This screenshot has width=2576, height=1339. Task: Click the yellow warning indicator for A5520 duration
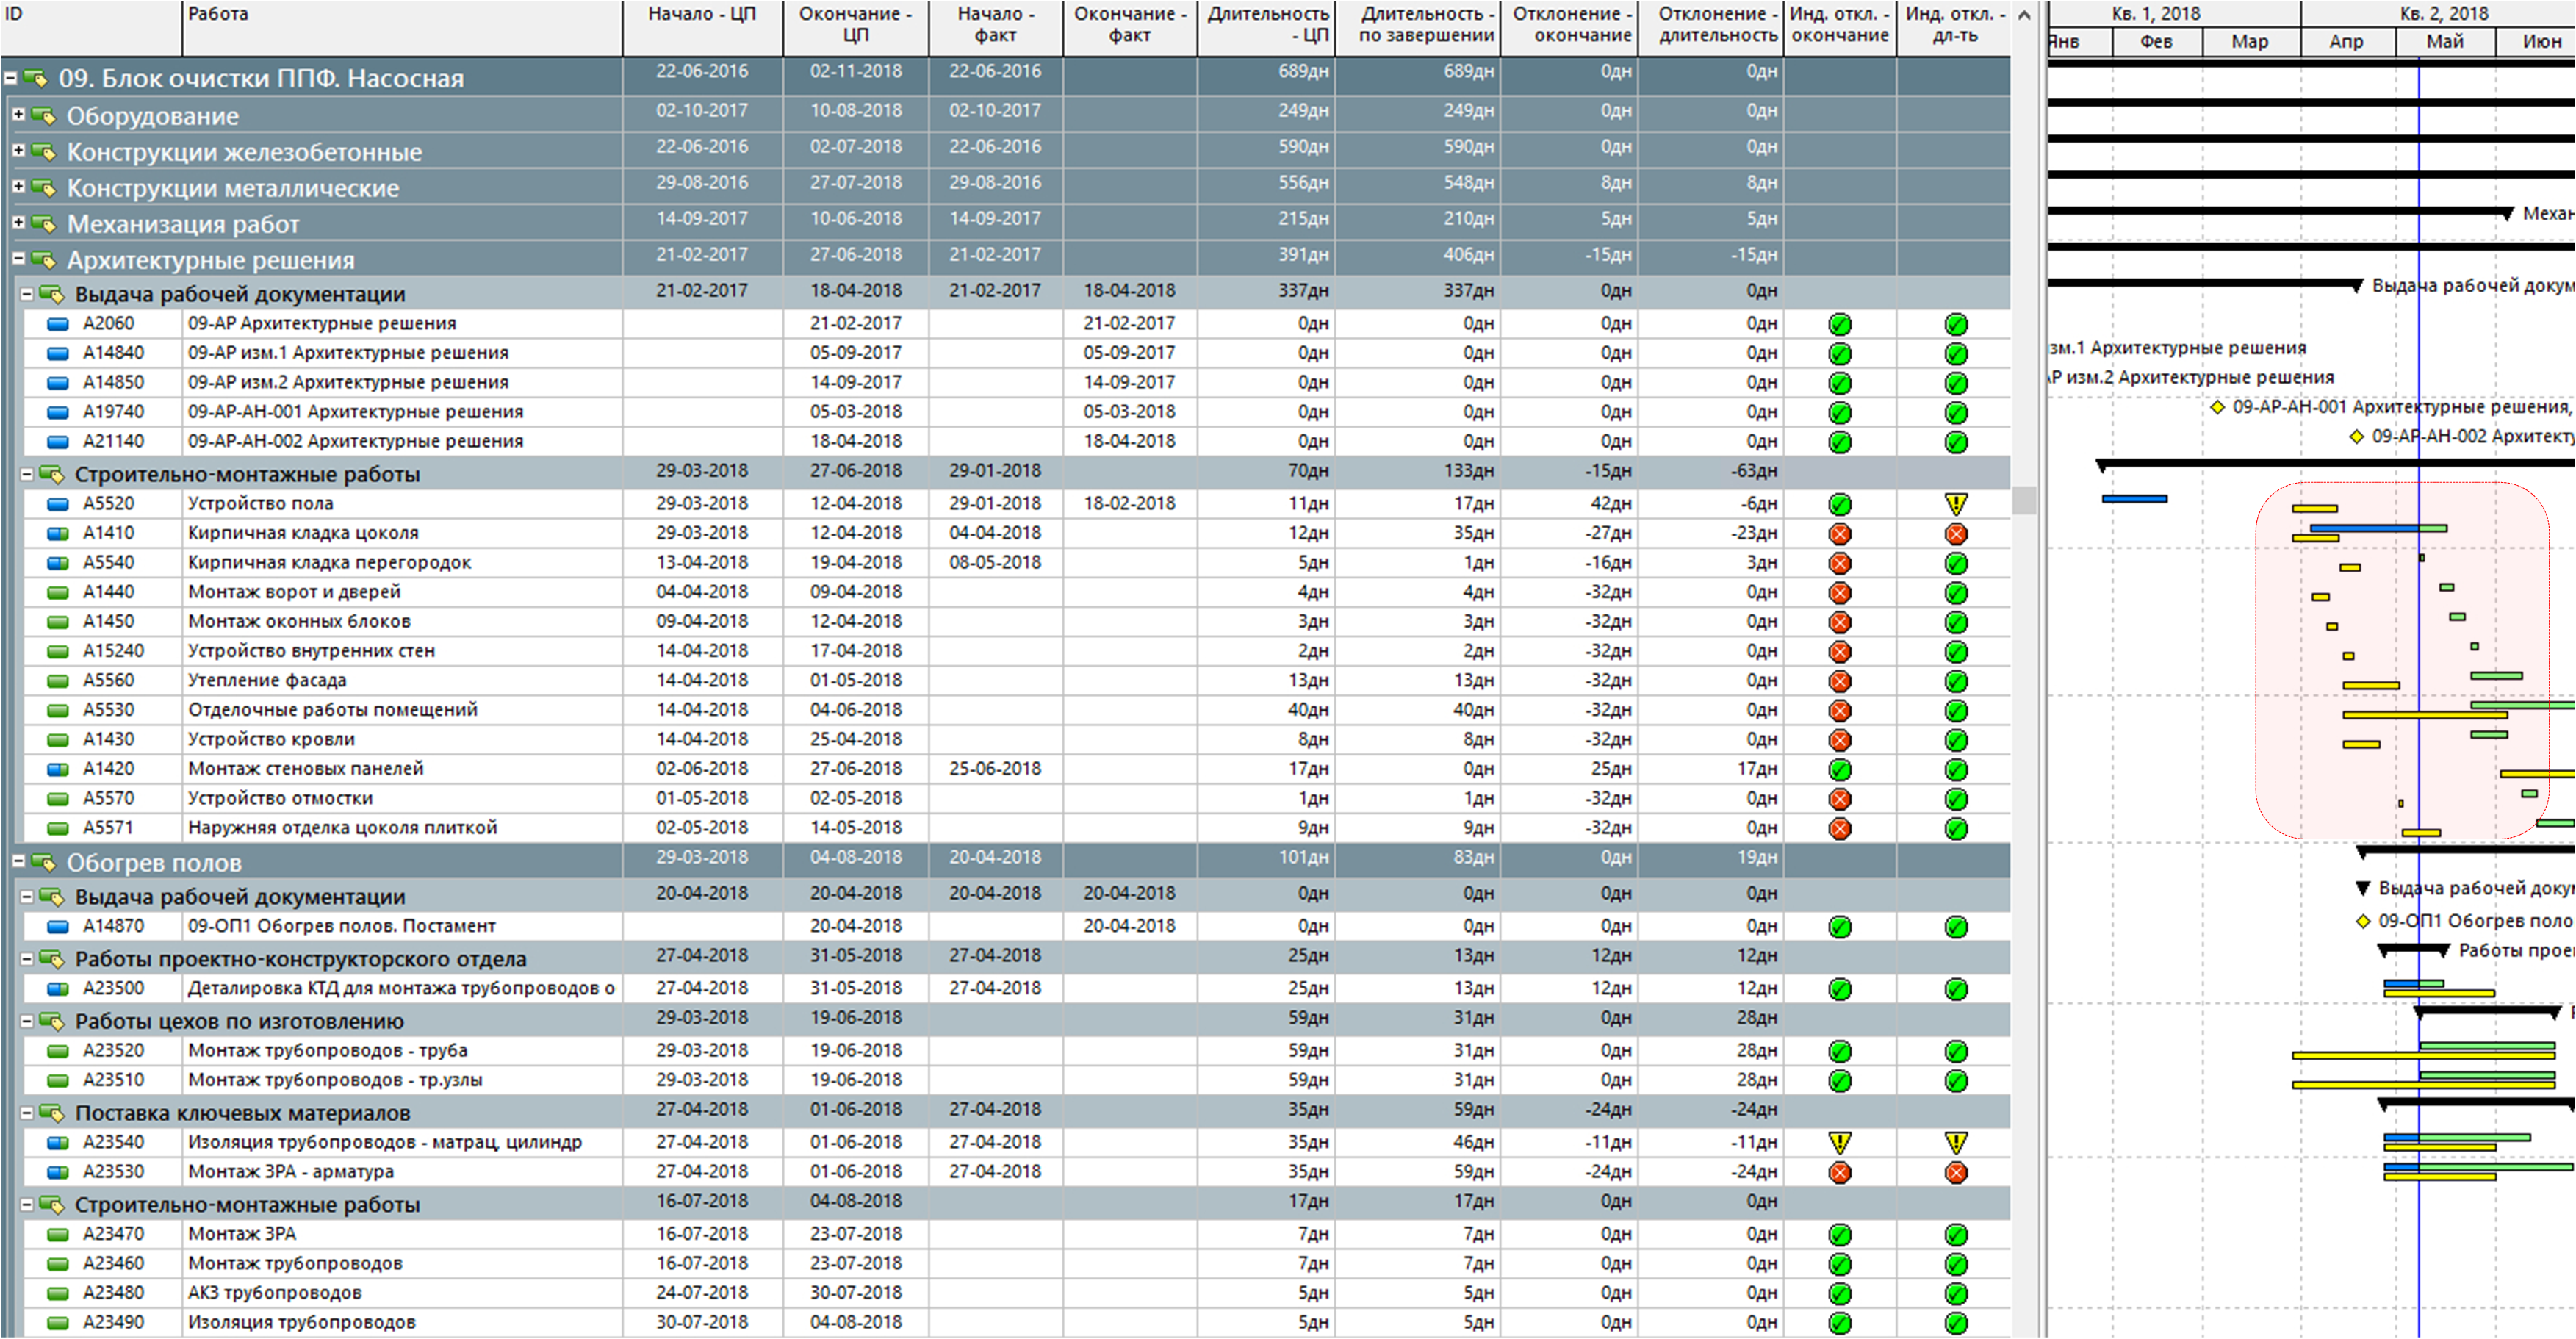1956,504
